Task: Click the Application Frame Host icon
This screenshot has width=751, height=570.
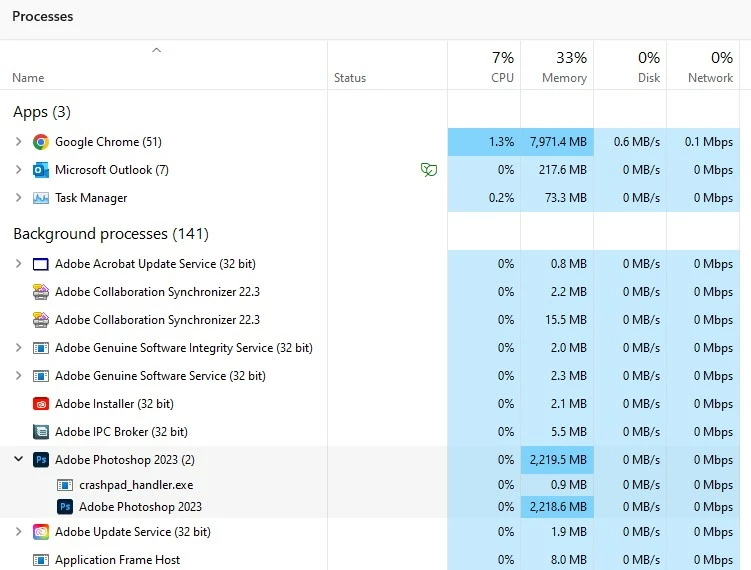Action: (x=41, y=559)
